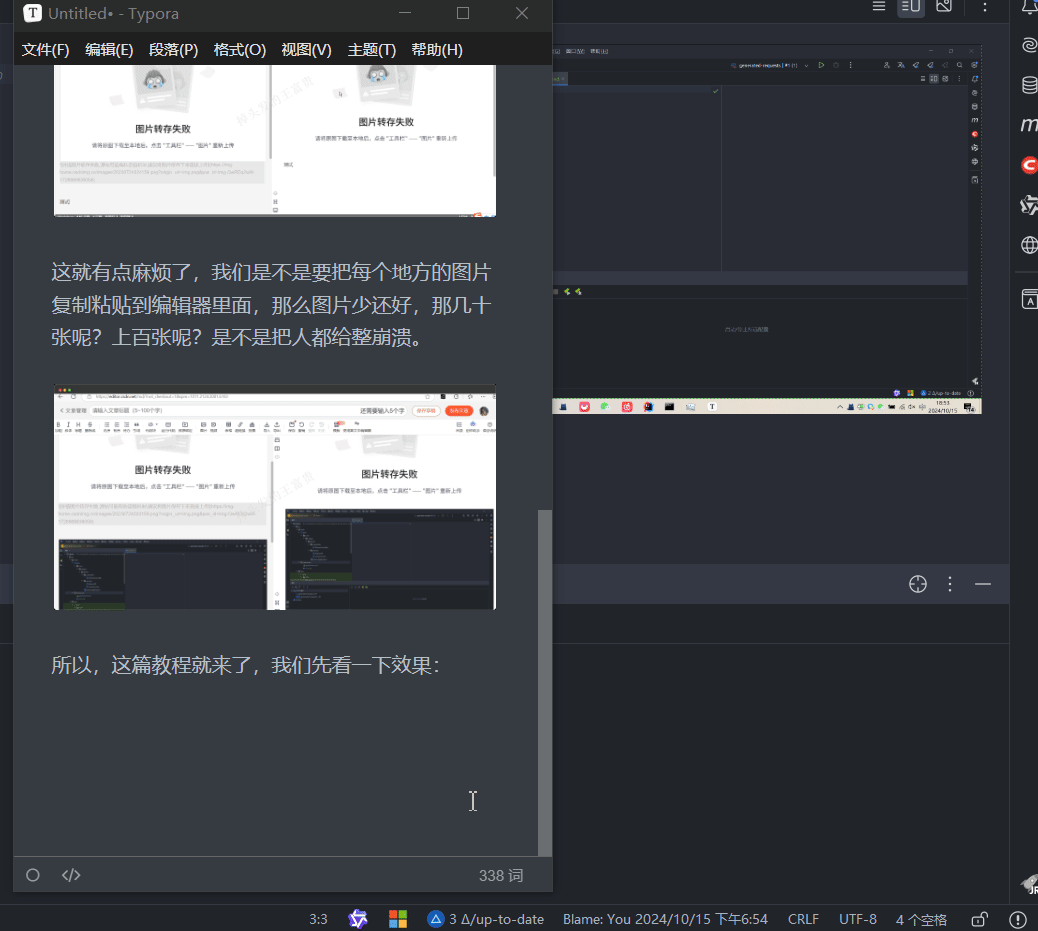Viewport: 1038px width, 931px height.
Task: Open the 视图(V) menu in Typora
Action: (307, 50)
